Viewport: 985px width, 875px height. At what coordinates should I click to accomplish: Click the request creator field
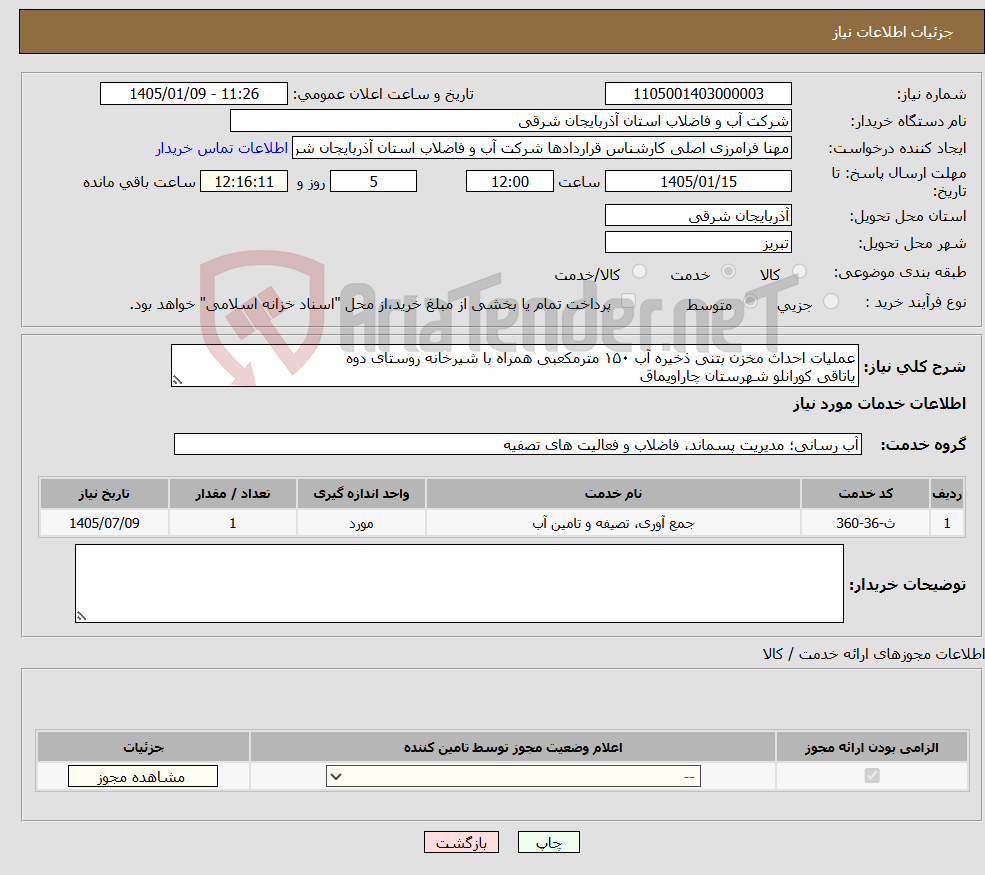point(541,148)
